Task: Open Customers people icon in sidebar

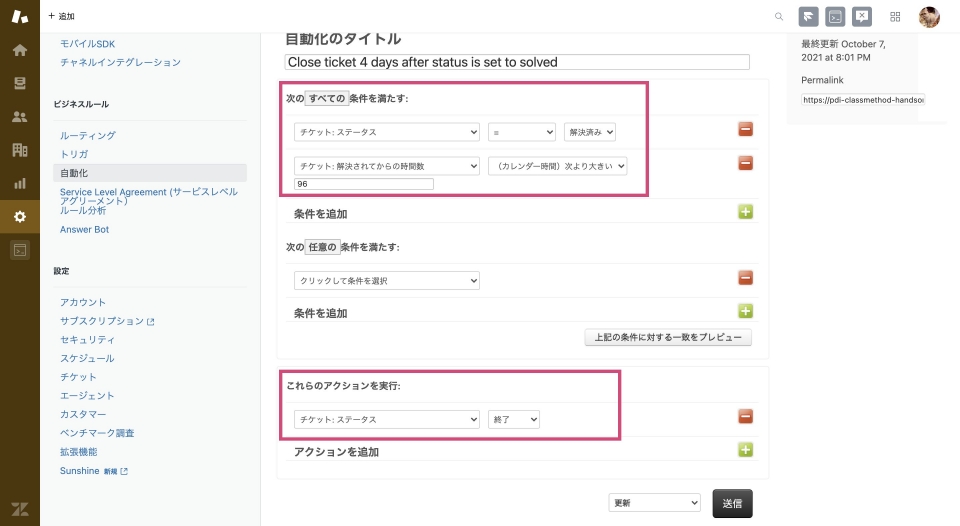Action: click(x=19, y=117)
